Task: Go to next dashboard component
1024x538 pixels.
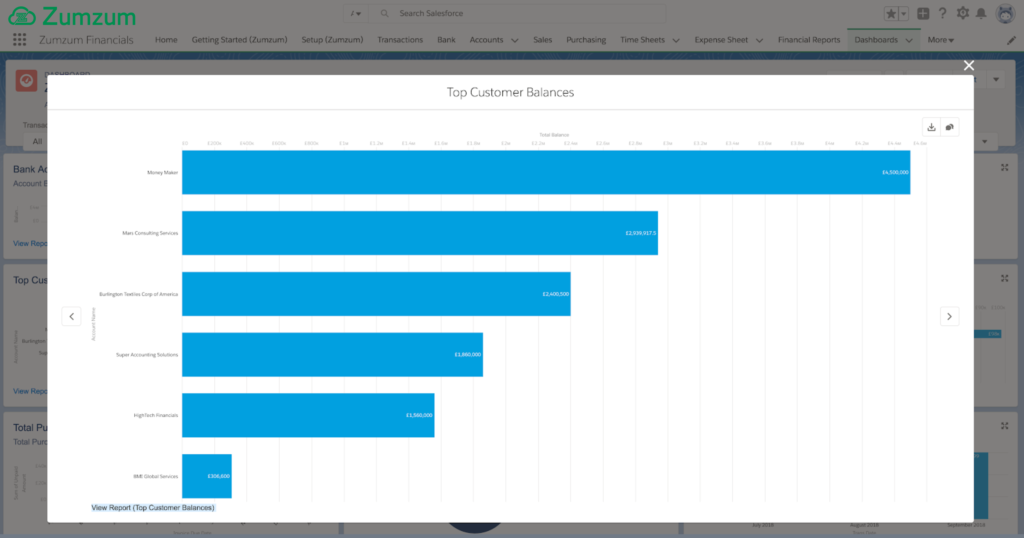Action: tap(950, 317)
